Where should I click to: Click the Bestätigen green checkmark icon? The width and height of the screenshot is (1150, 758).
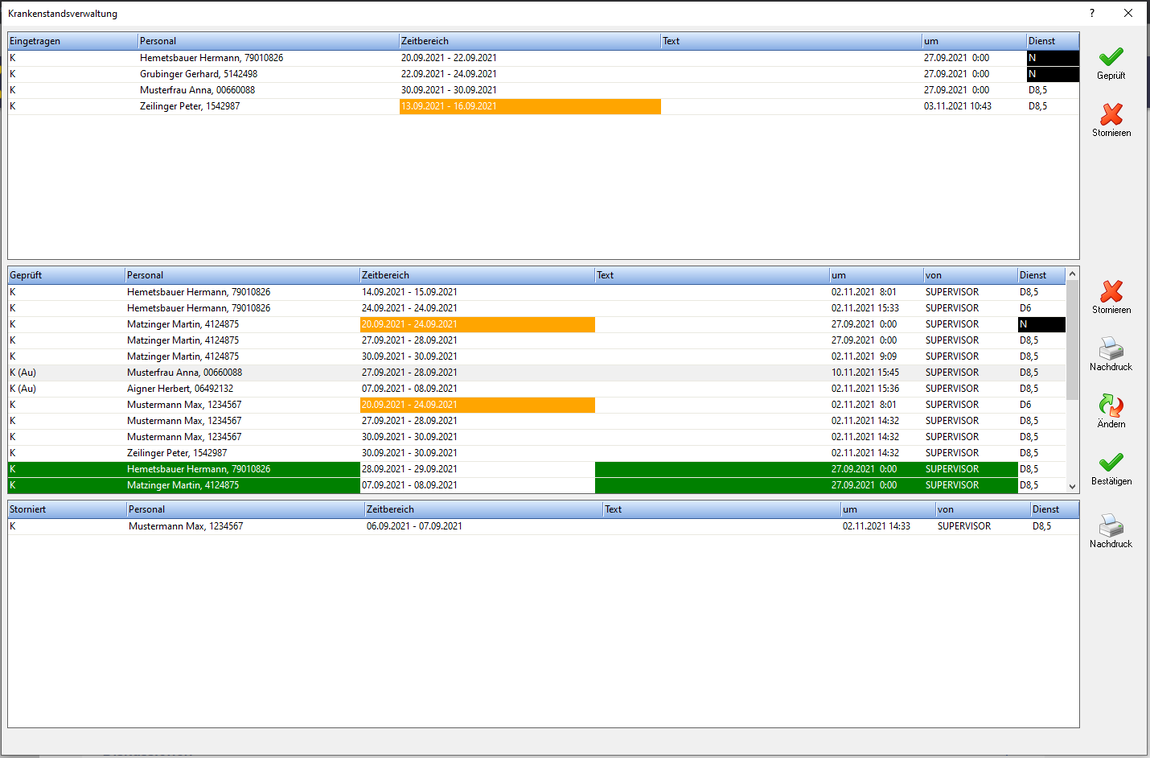click(1111, 463)
